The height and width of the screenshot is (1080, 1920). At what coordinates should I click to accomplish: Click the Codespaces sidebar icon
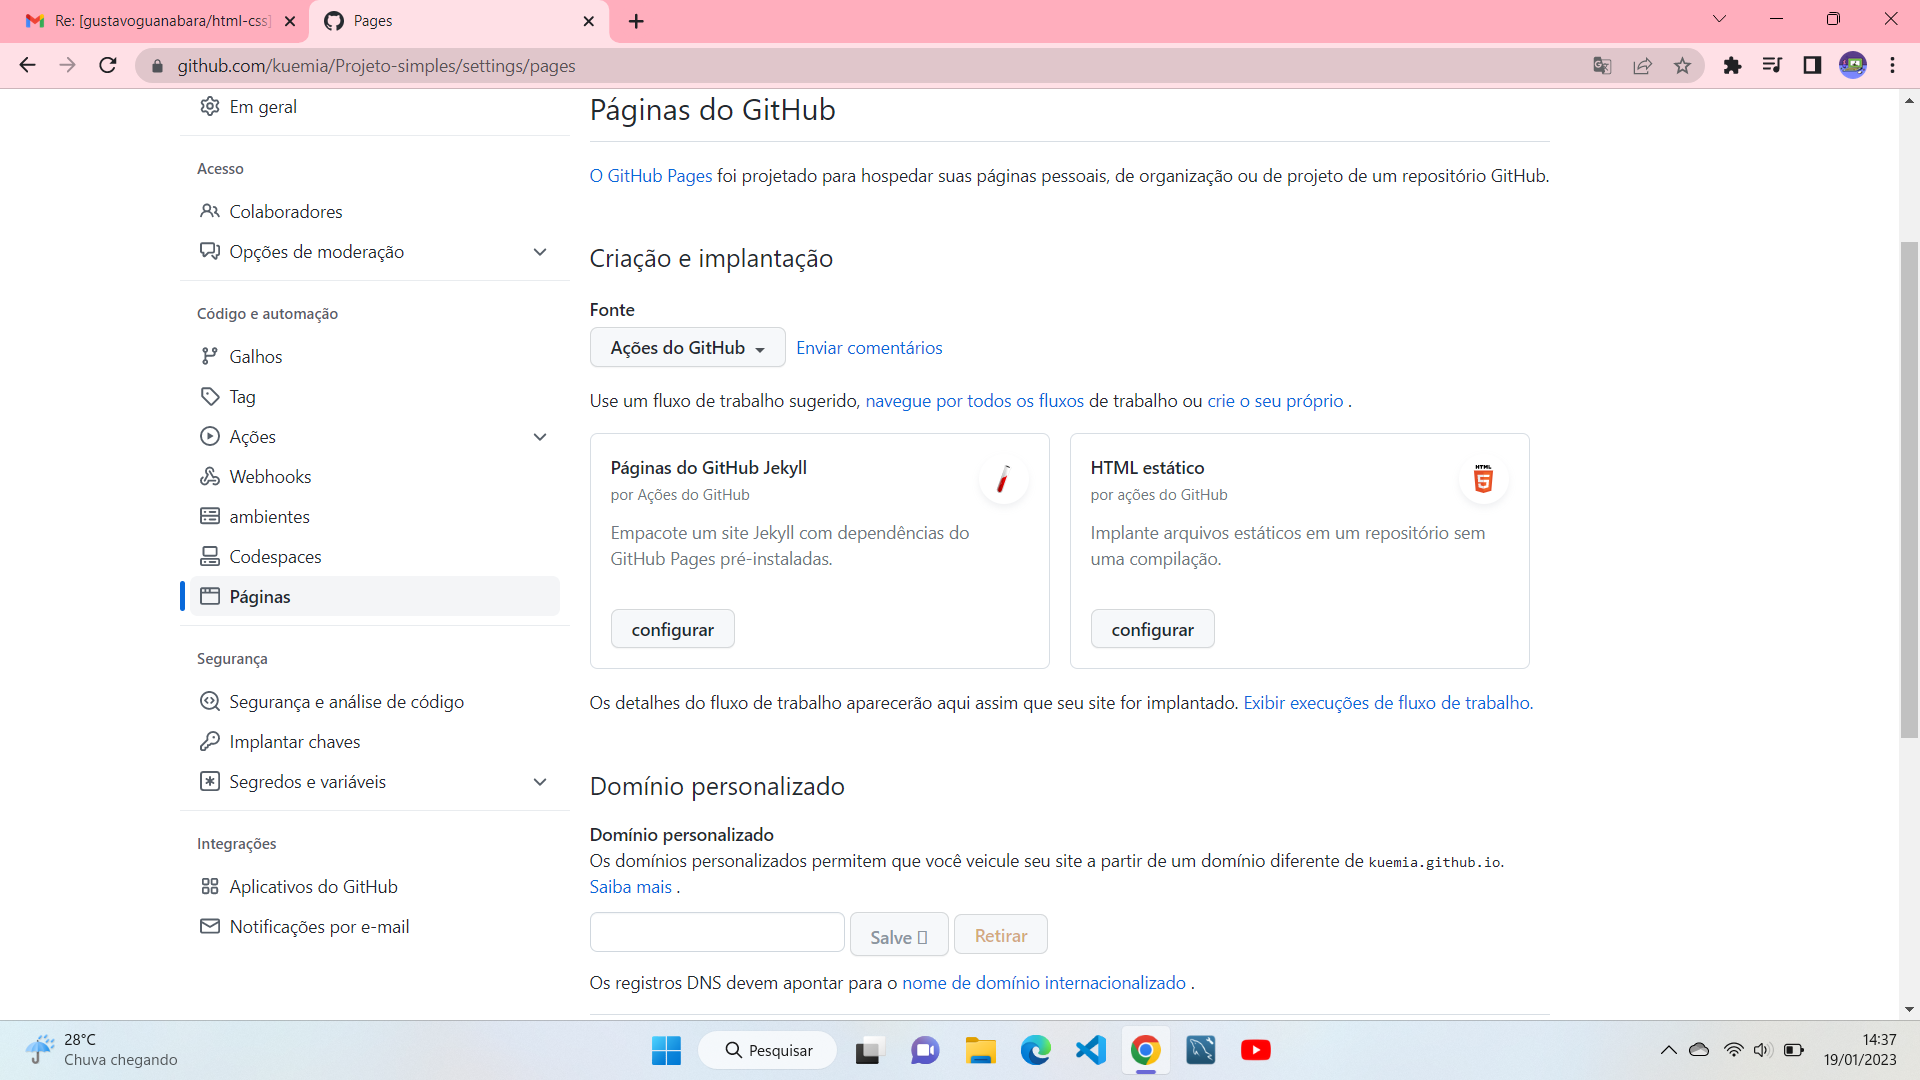click(x=209, y=556)
